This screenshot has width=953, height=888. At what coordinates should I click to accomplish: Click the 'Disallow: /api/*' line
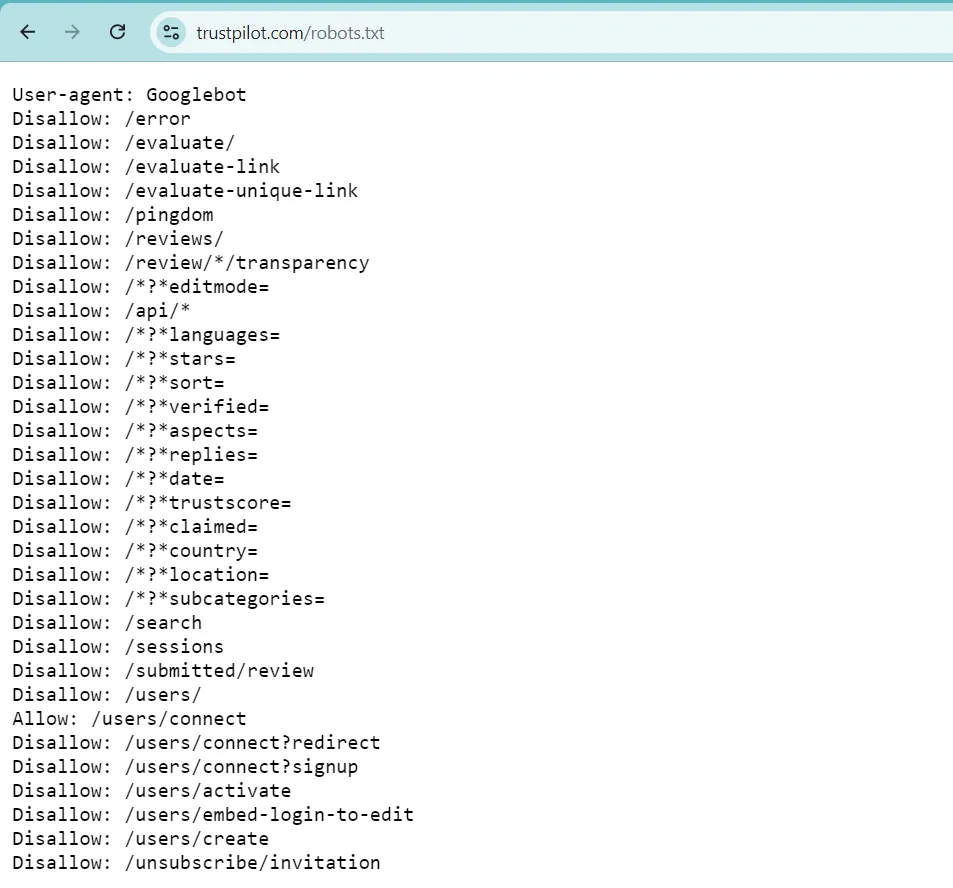[x=101, y=311]
